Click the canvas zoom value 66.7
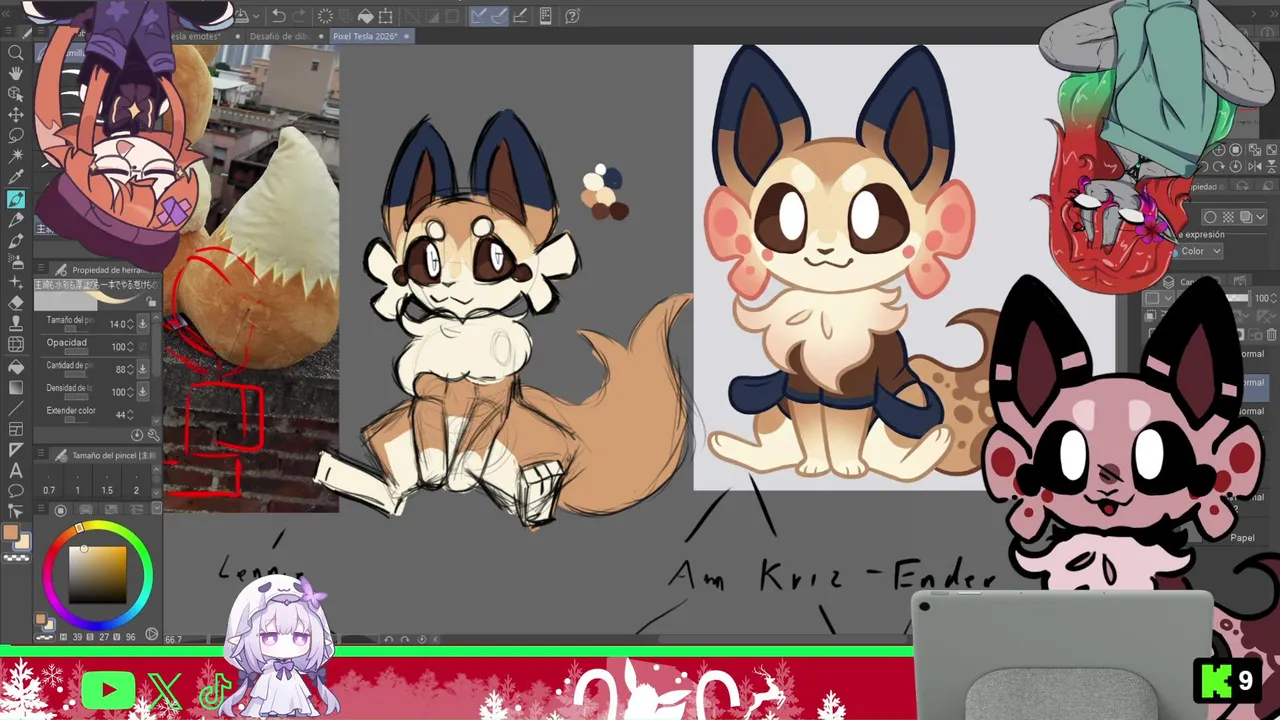This screenshot has height=720, width=1280. pos(173,639)
